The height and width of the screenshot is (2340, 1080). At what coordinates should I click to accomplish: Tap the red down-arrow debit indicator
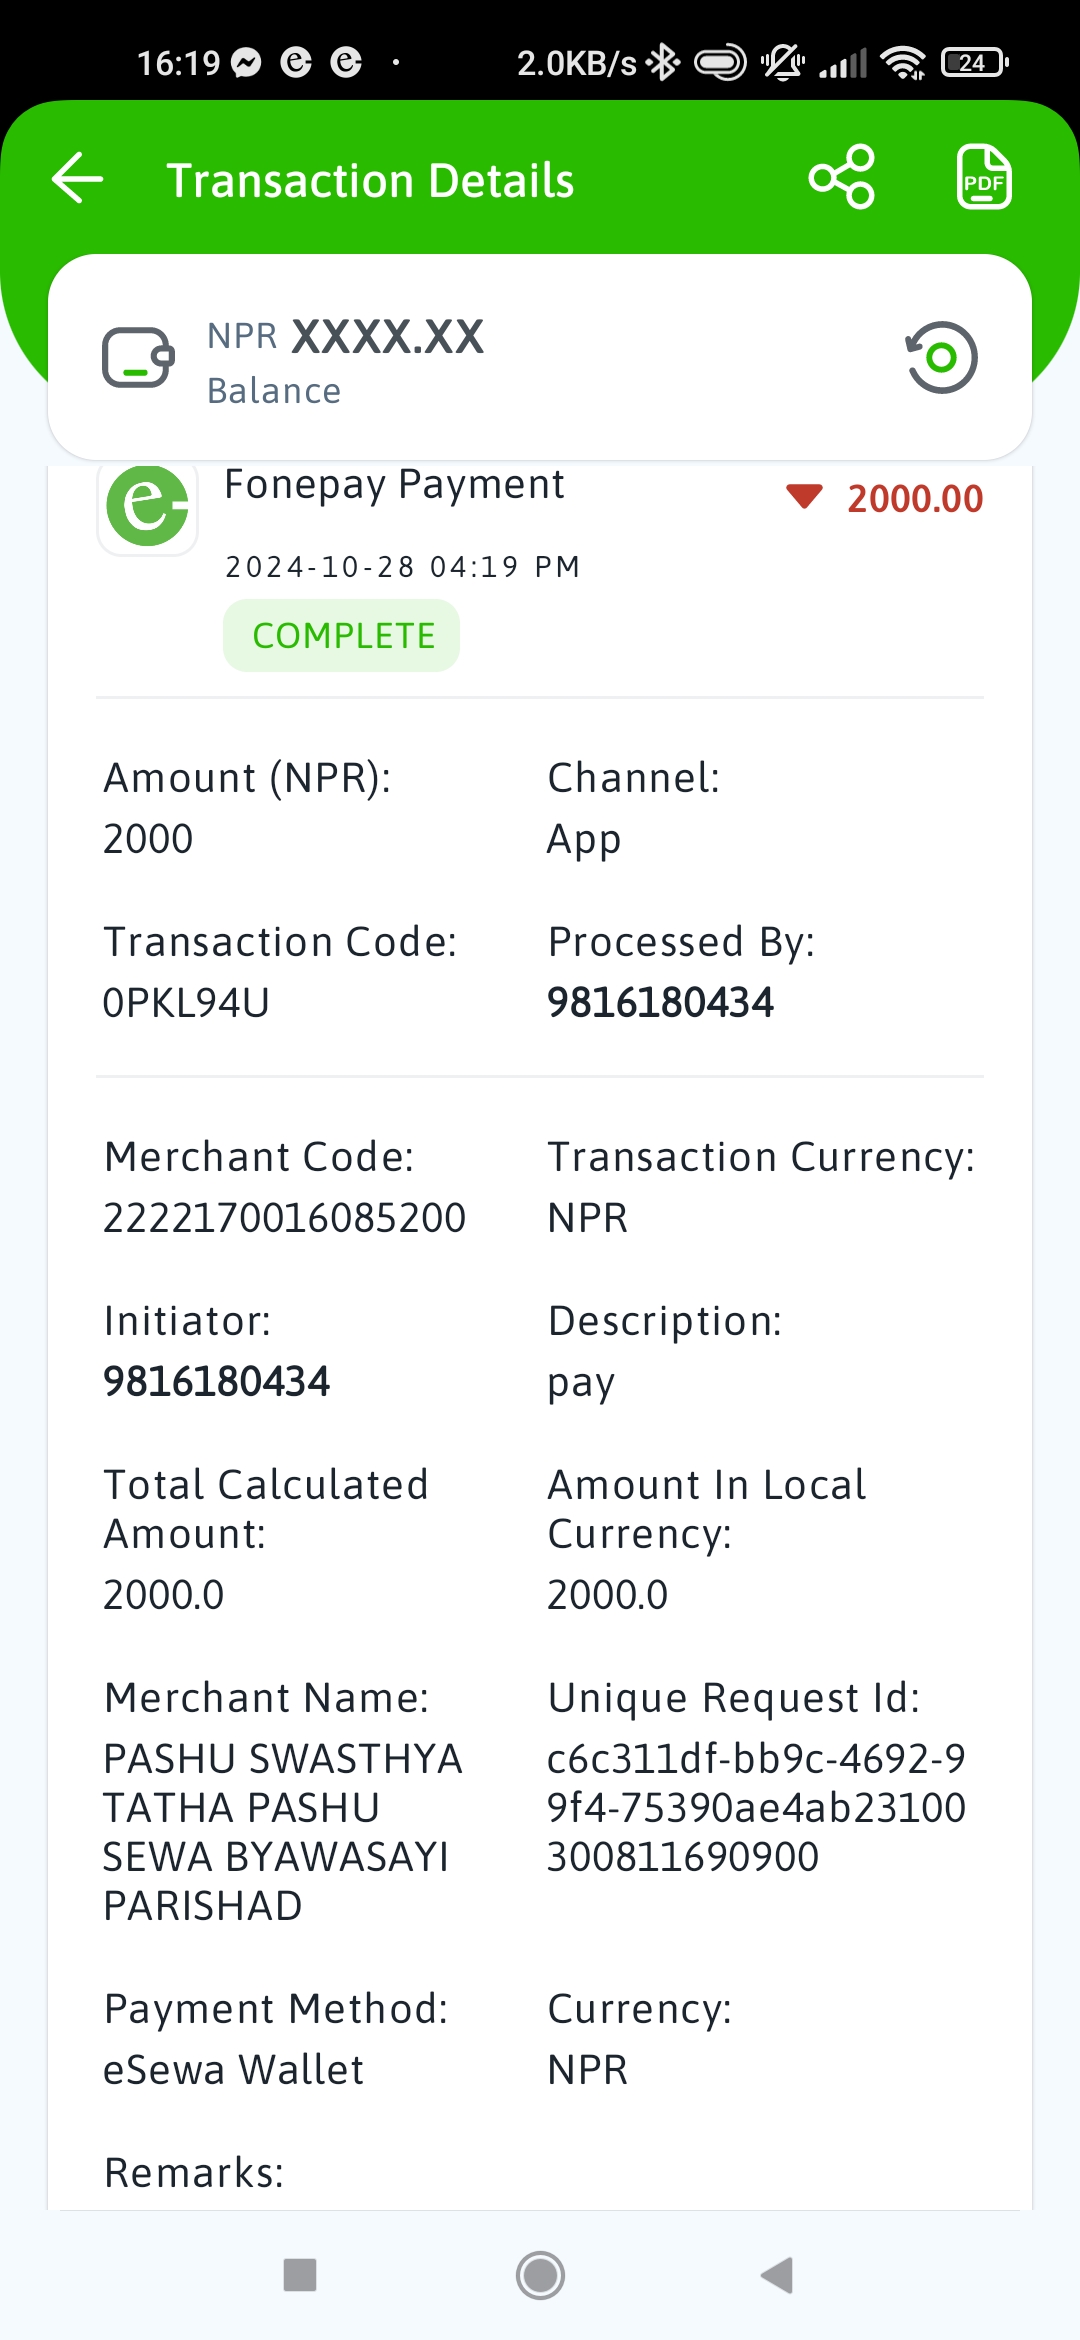pyautogui.click(x=804, y=496)
